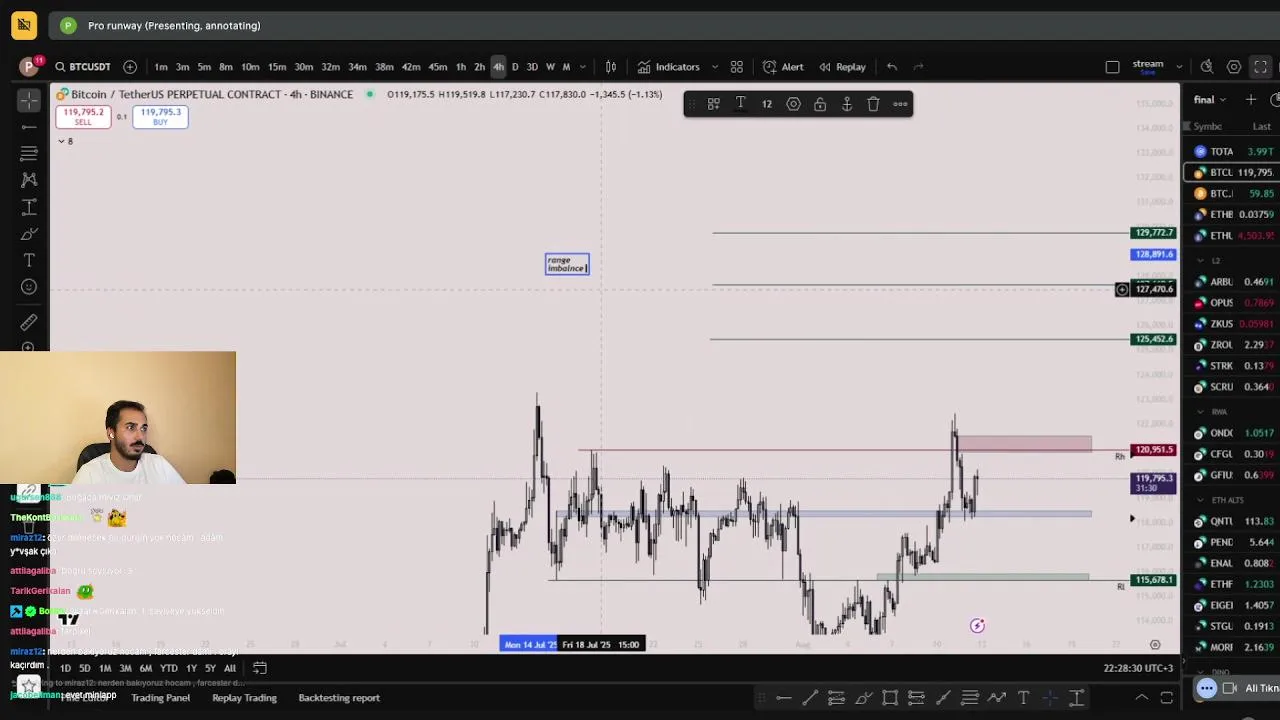
Task: Select the 1h timeframe
Action: click(x=461, y=67)
